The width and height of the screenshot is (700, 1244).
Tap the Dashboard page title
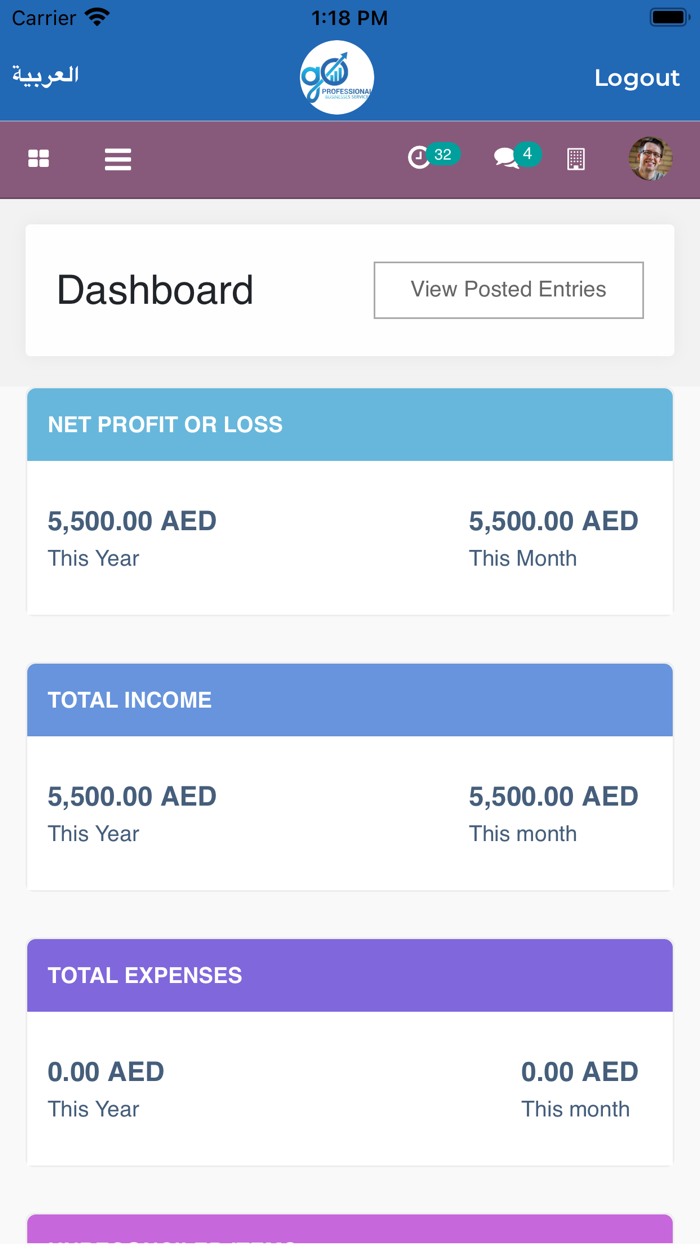155,290
